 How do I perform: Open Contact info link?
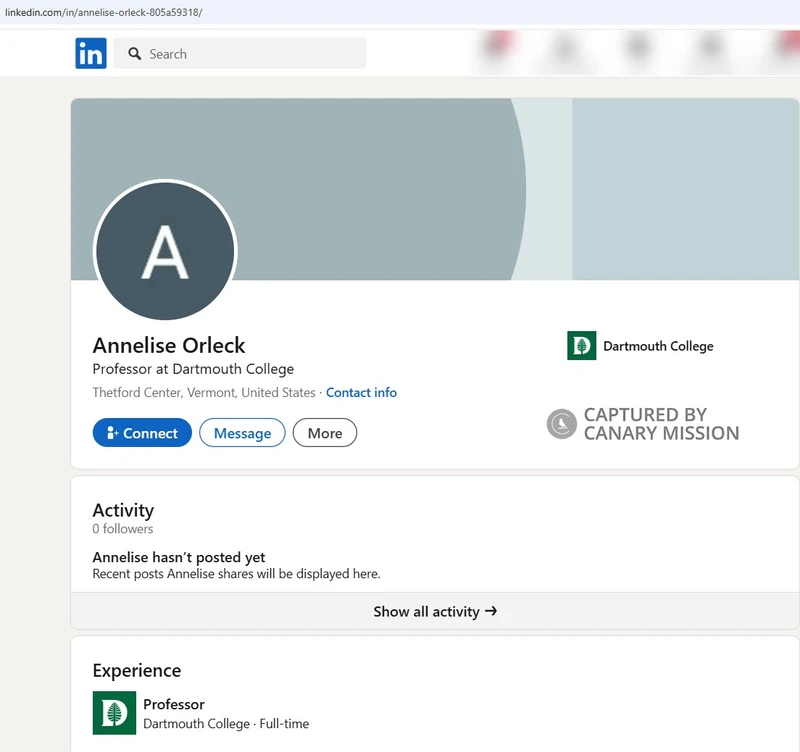[x=361, y=392]
